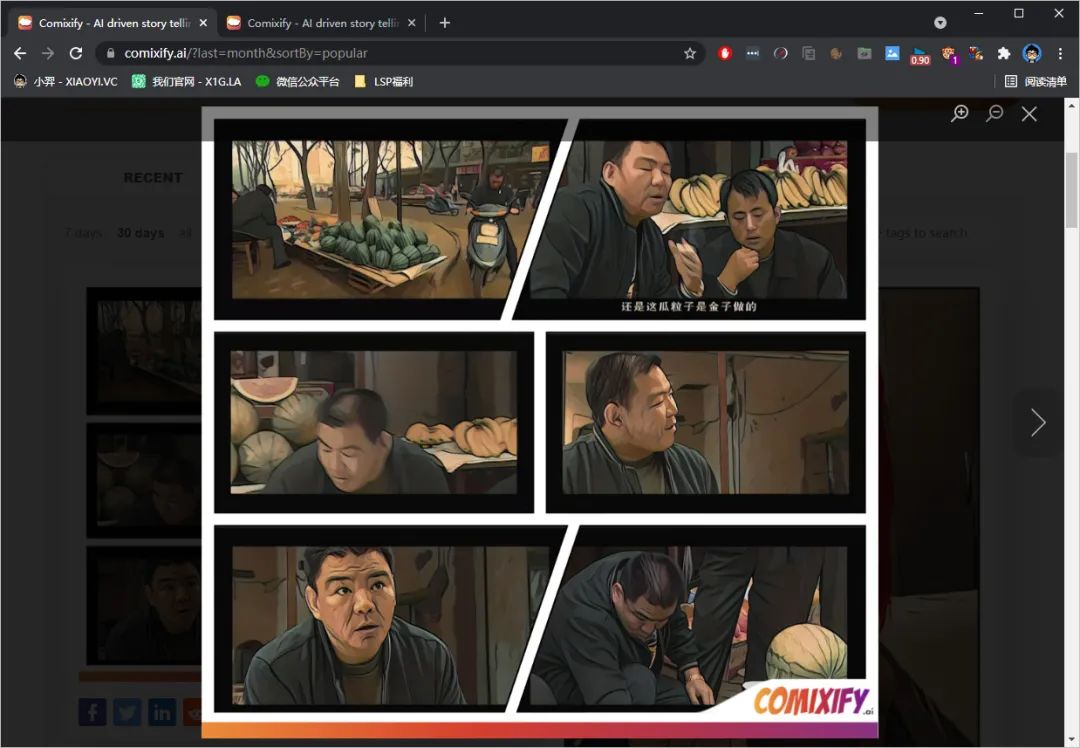
Task: Open Chrome's three-dot menu
Action: [x=1060, y=53]
